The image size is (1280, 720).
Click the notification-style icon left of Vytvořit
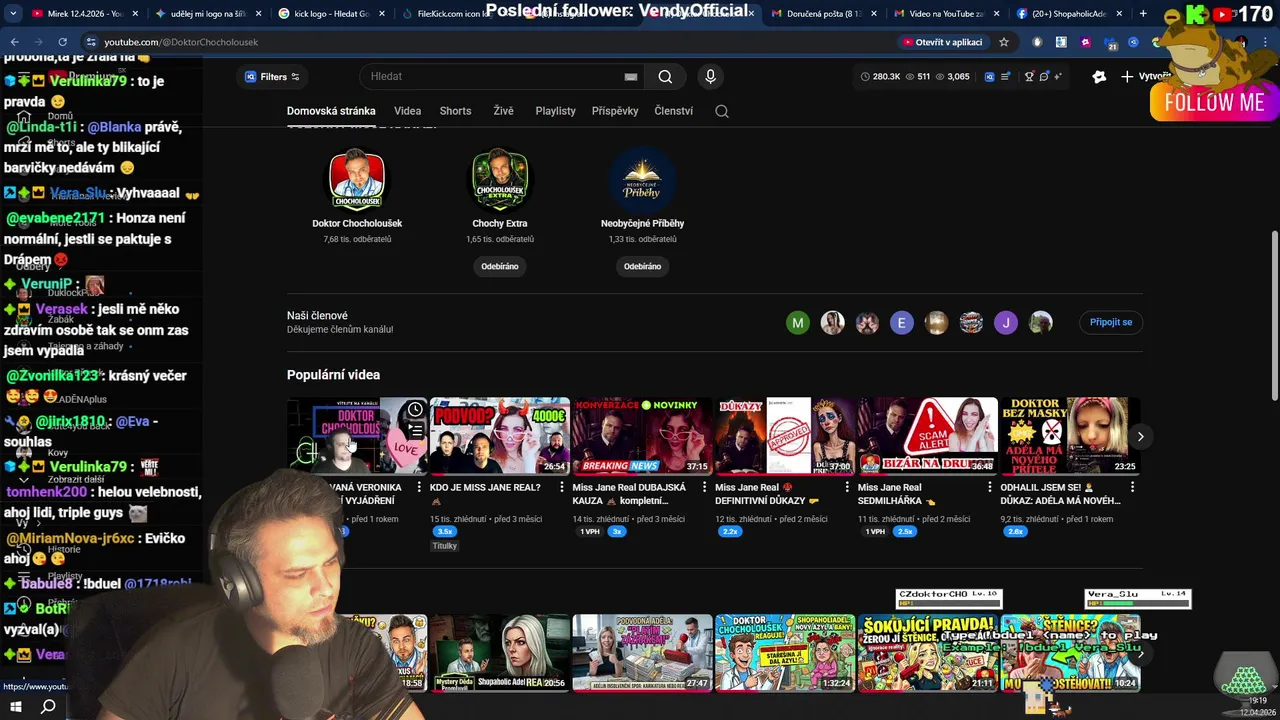[x=1099, y=77]
